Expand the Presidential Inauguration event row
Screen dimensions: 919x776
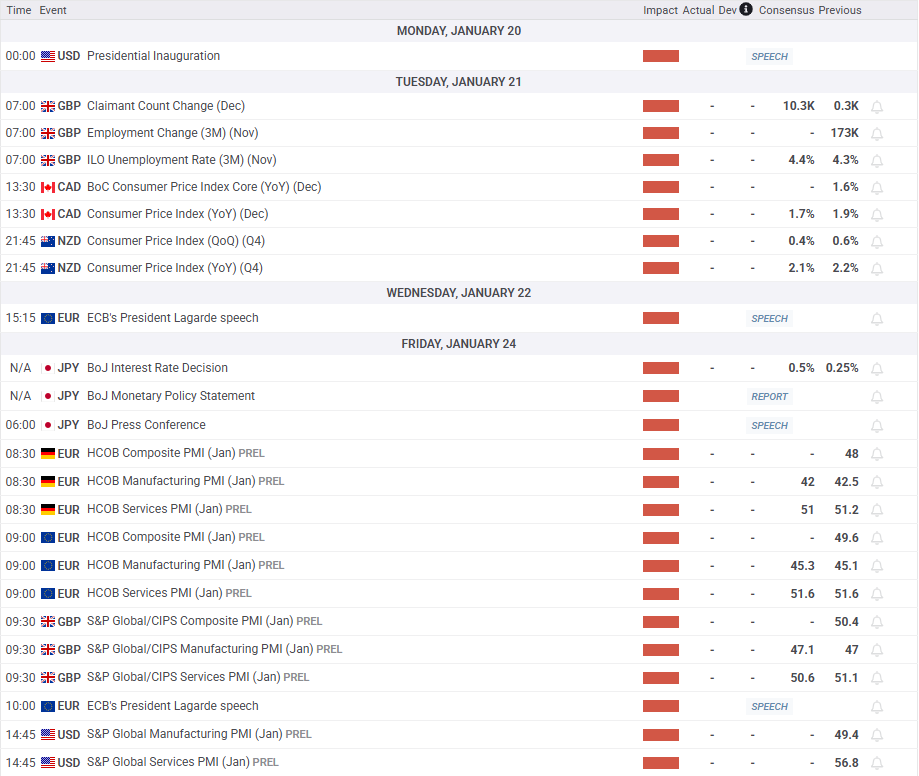point(153,57)
